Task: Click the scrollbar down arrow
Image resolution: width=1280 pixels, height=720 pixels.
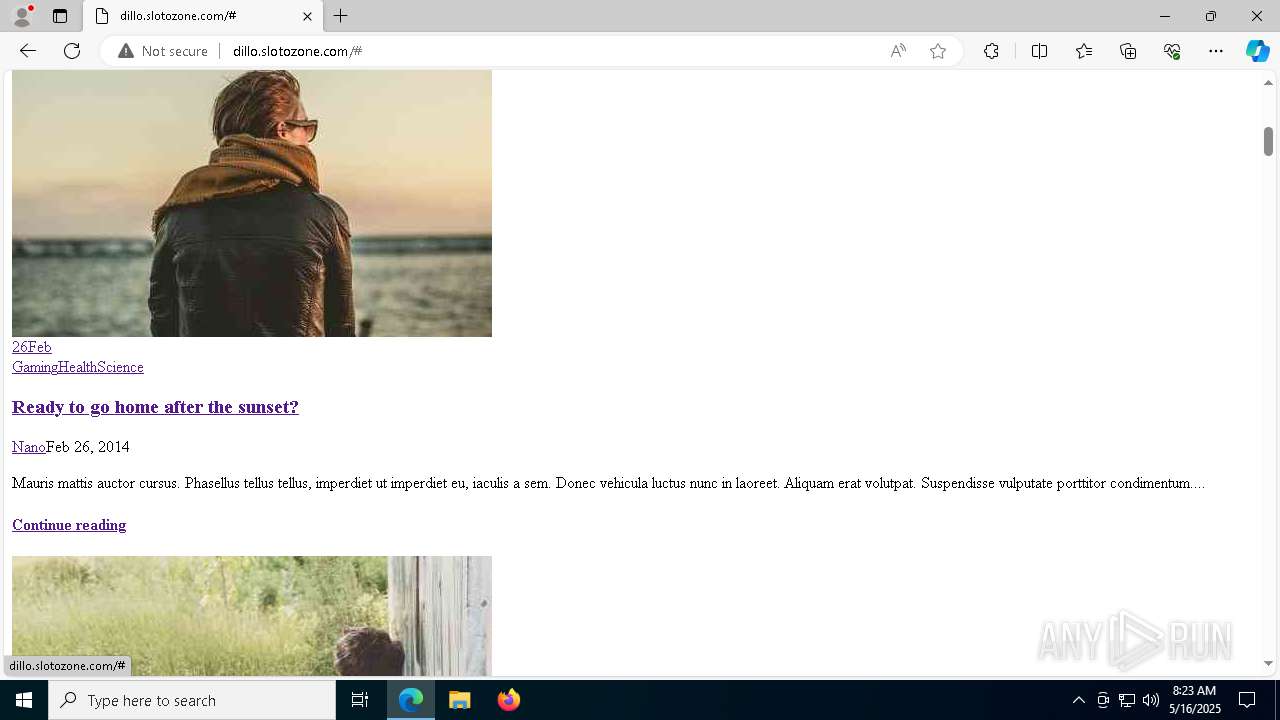Action: coord(1268,663)
